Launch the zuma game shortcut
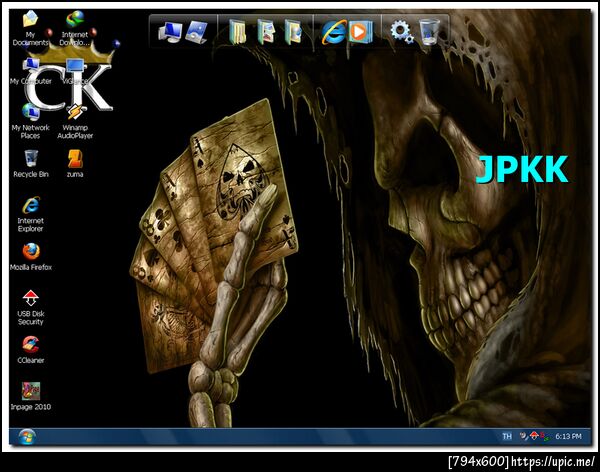 pyautogui.click(x=75, y=164)
